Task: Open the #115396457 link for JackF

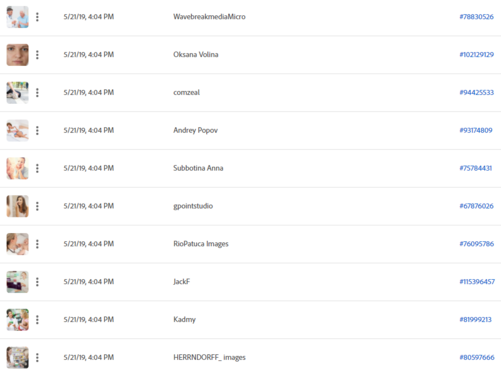Action: [477, 282]
